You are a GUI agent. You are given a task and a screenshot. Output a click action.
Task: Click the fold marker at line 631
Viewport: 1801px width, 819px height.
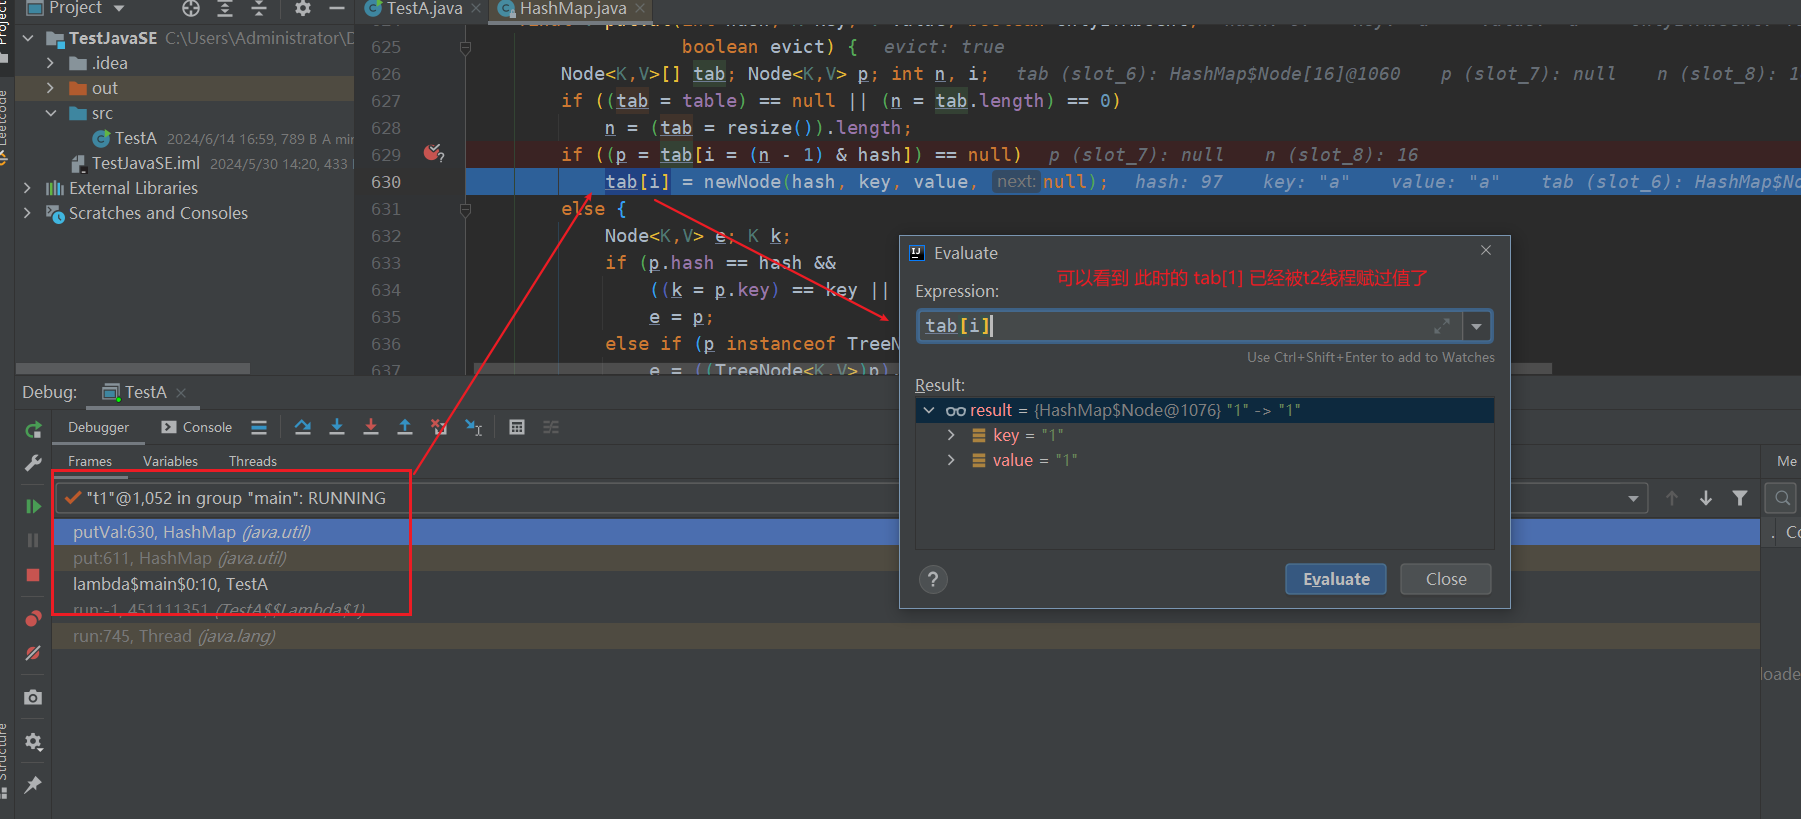[x=465, y=209]
